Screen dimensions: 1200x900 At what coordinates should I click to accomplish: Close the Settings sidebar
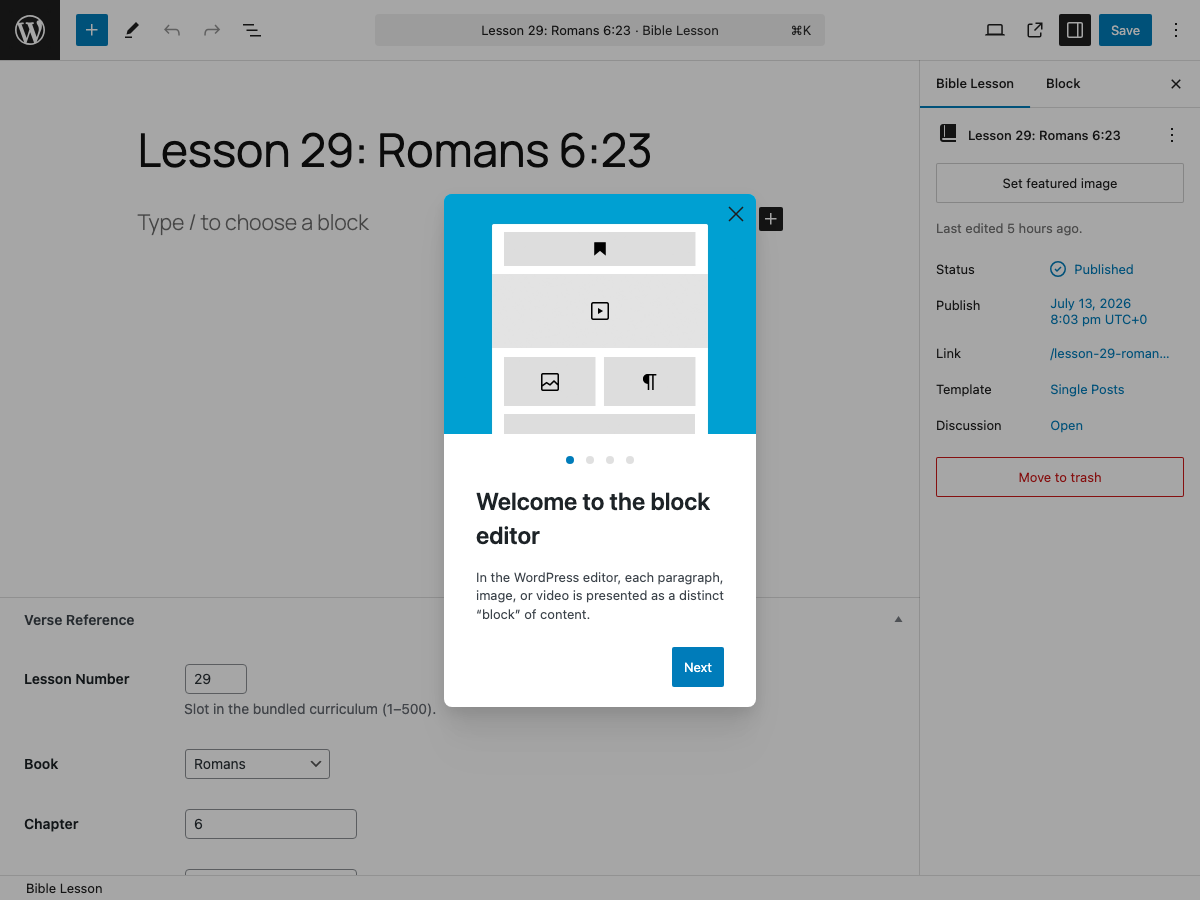(1176, 84)
